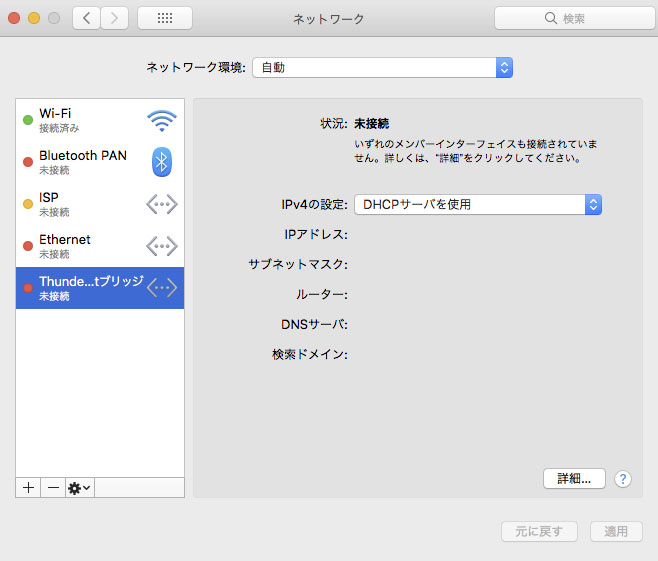Go back with the left arrow
Viewport: 658px width, 561px height.
coord(86,18)
